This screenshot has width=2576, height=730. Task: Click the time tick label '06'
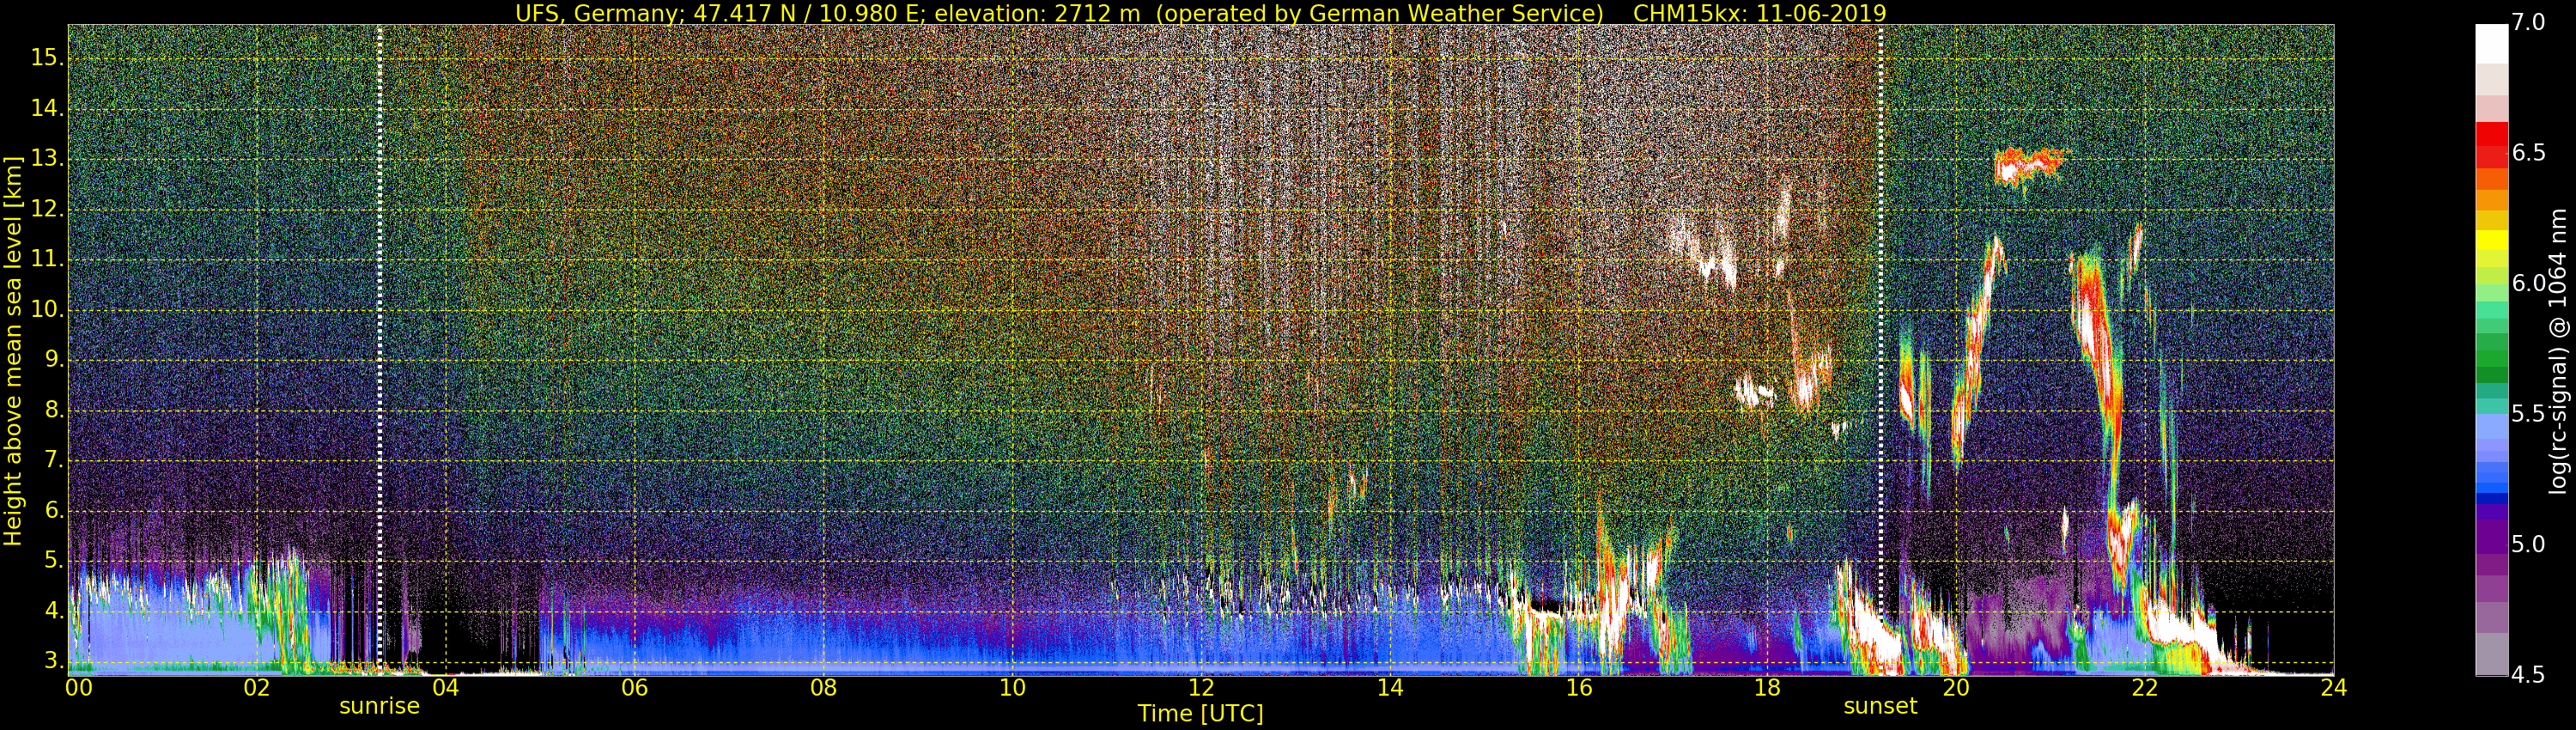[634, 687]
